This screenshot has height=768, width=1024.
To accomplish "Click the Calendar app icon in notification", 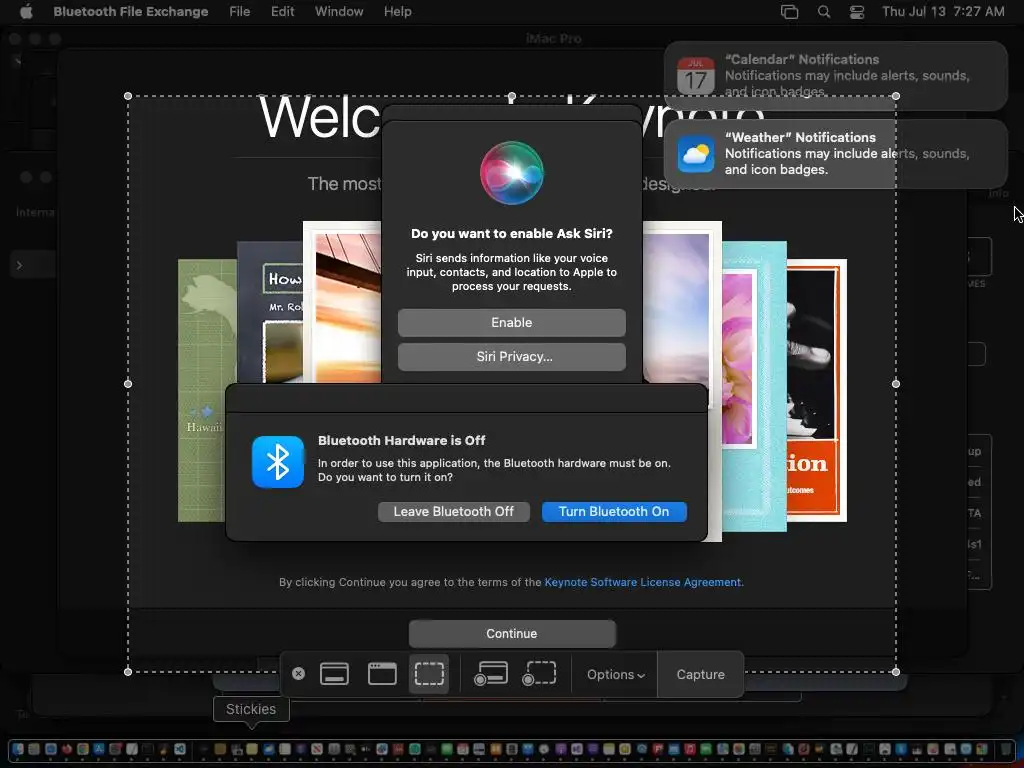I will click(696, 76).
